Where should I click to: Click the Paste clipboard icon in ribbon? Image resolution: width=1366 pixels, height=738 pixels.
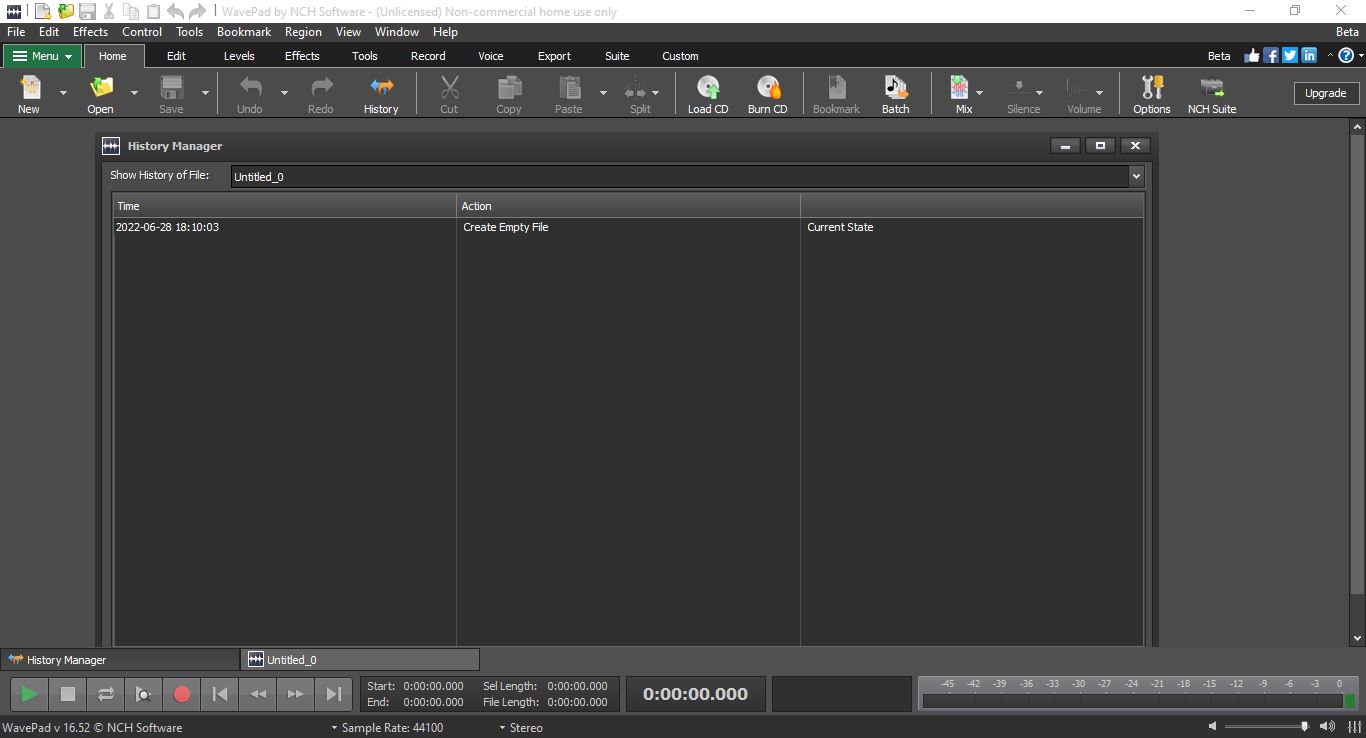[569, 94]
